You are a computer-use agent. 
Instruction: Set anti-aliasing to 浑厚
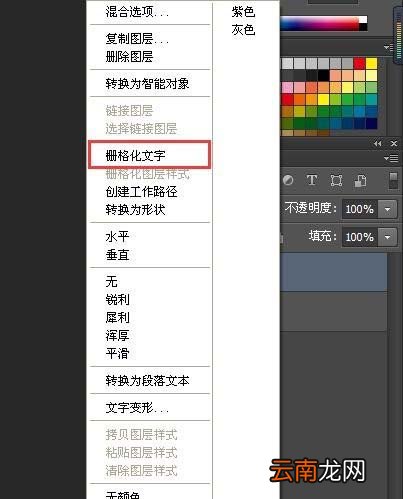[x=117, y=336]
